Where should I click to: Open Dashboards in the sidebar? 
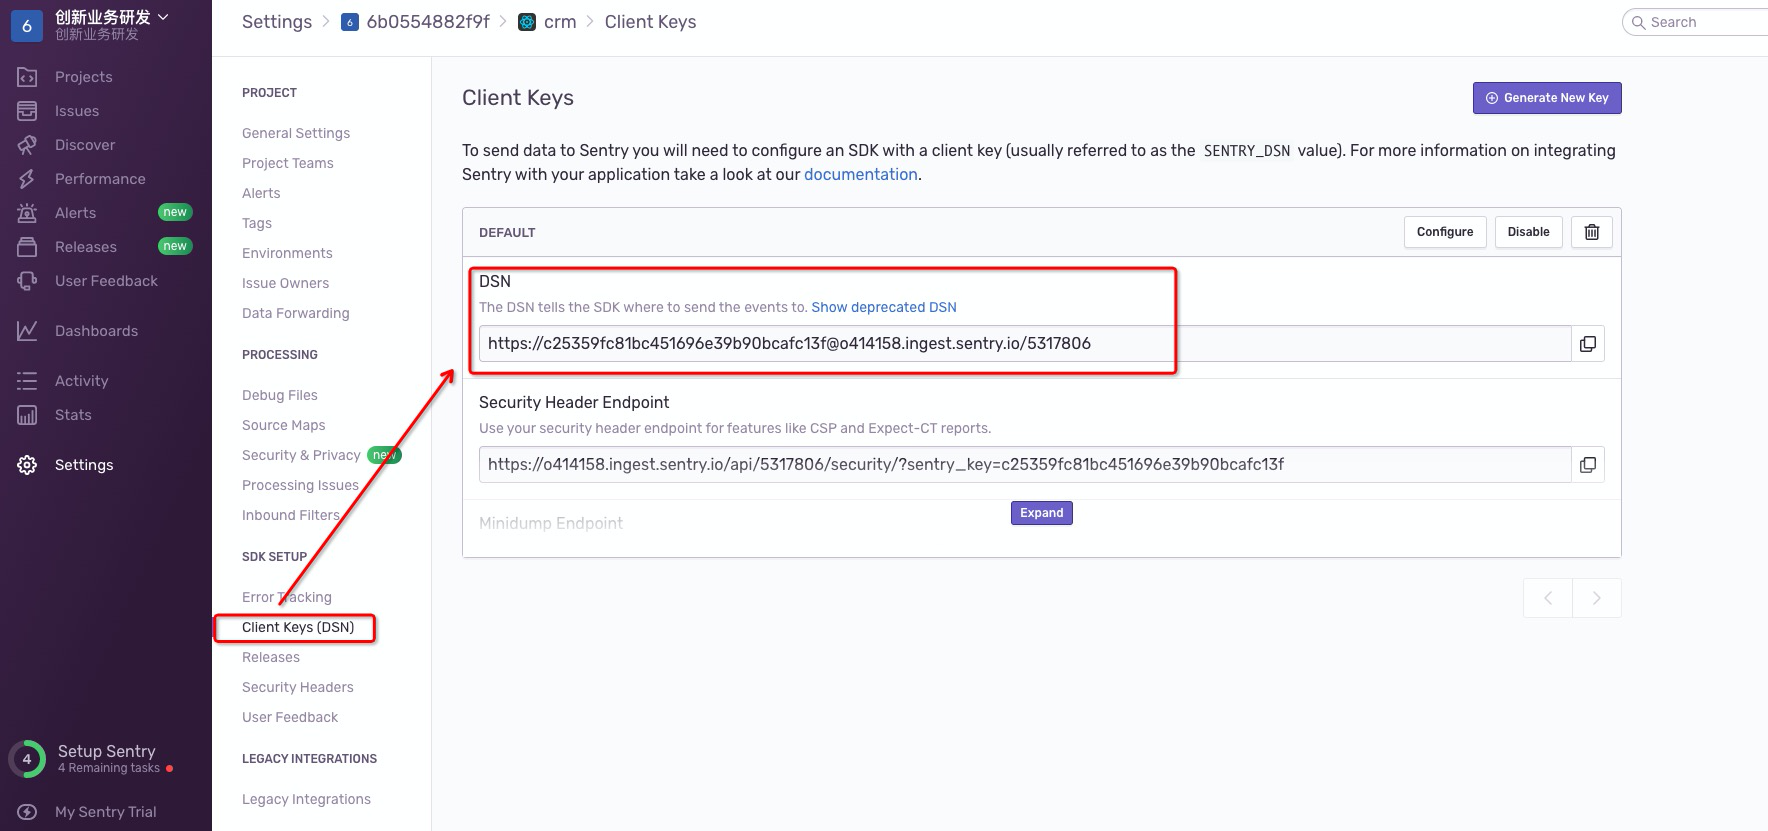click(96, 331)
